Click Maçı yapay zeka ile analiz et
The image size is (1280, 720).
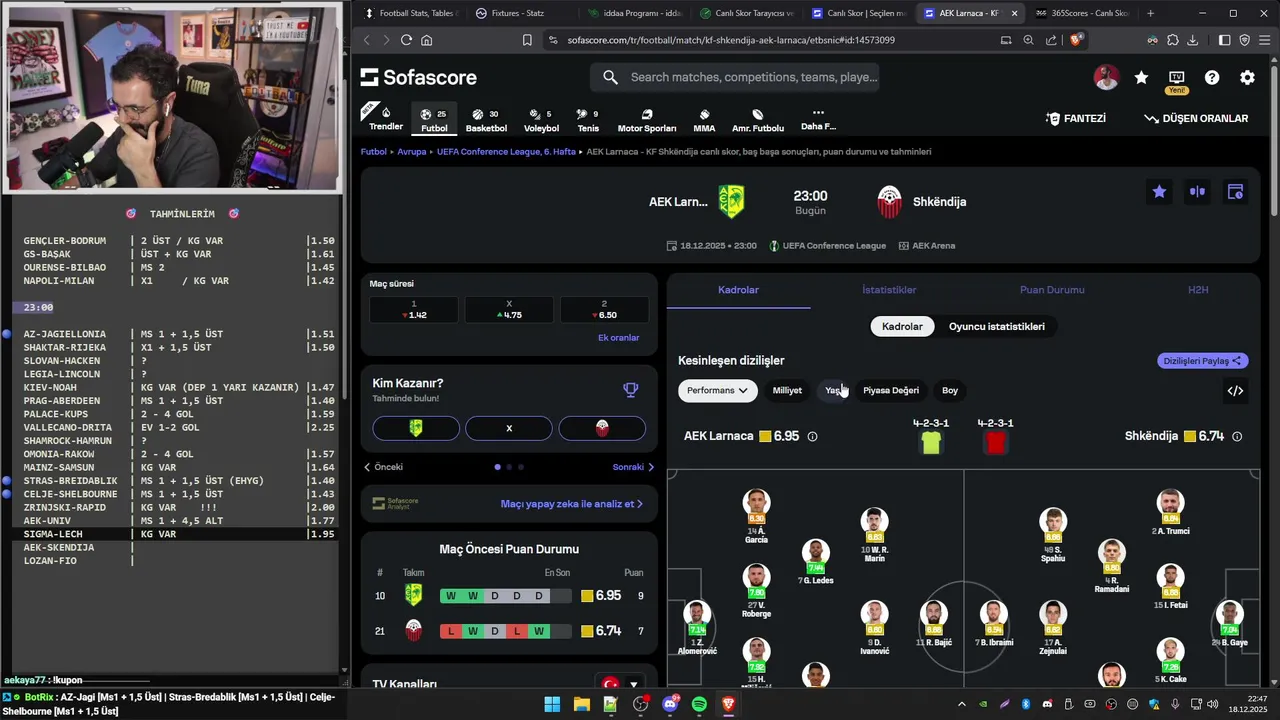click(x=572, y=504)
